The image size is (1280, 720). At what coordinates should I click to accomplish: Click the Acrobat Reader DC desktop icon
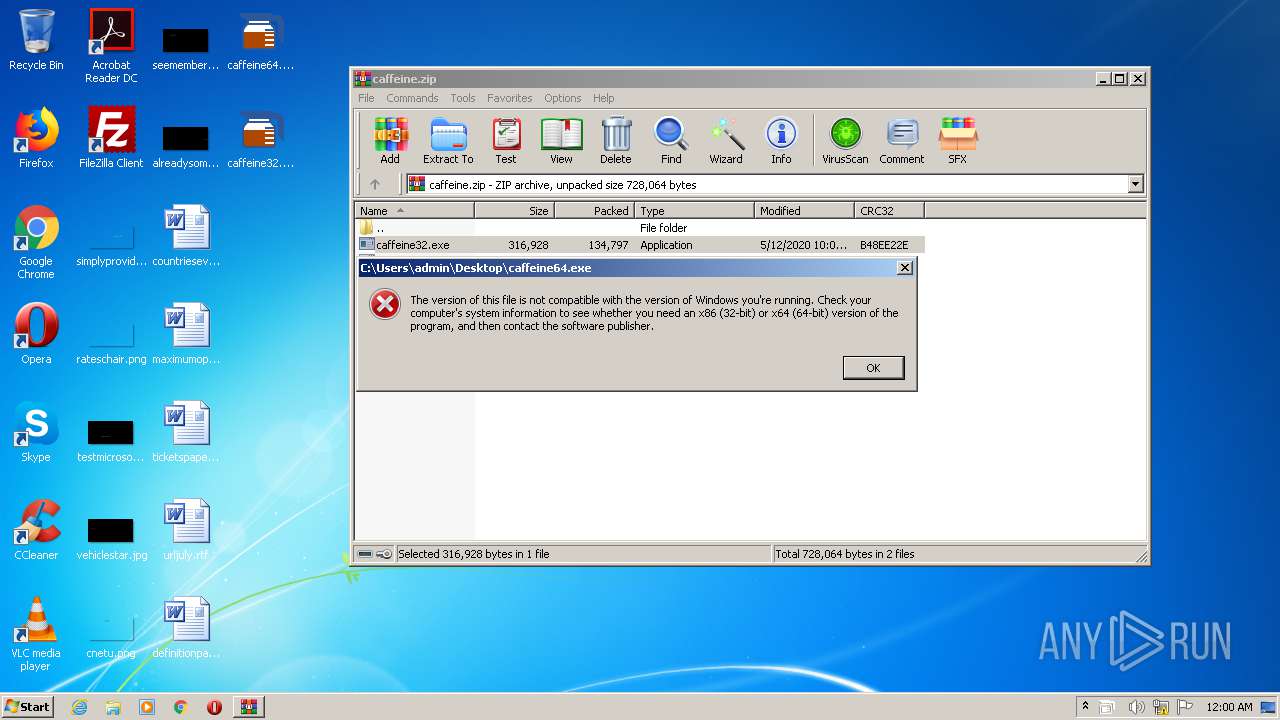click(x=111, y=47)
